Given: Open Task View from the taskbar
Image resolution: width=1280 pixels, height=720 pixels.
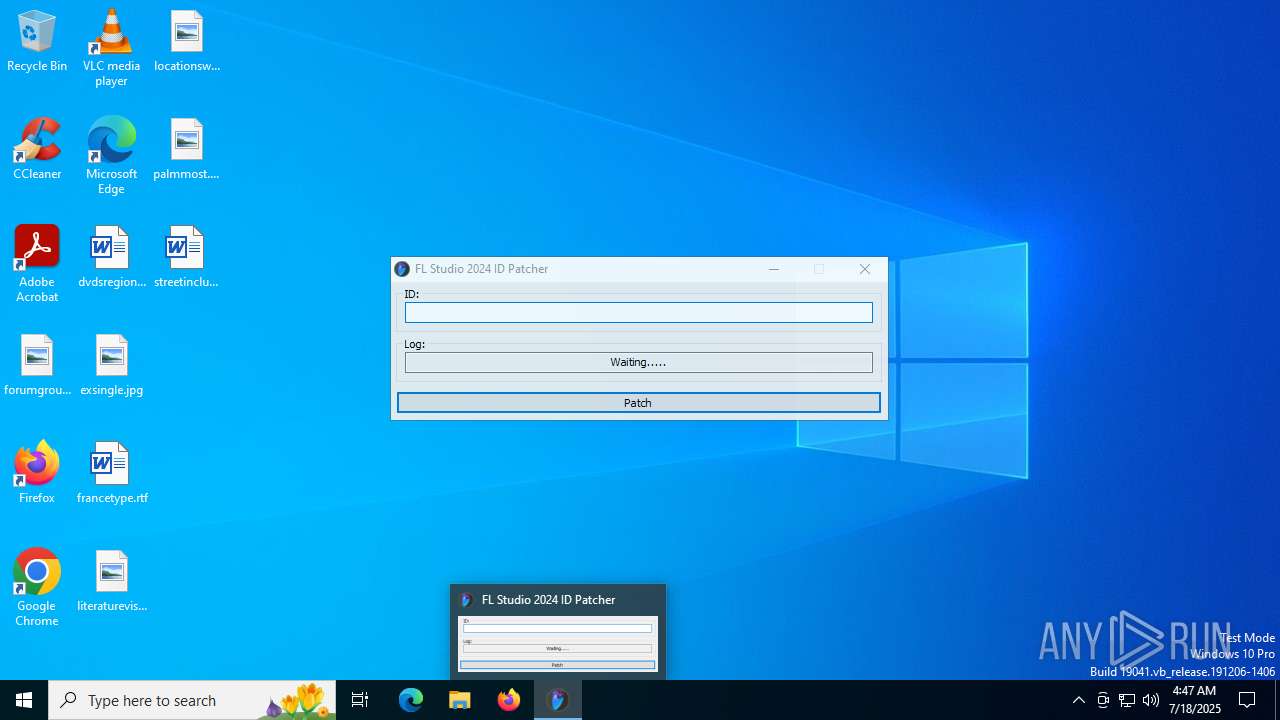Looking at the screenshot, I should pyautogui.click(x=360, y=700).
